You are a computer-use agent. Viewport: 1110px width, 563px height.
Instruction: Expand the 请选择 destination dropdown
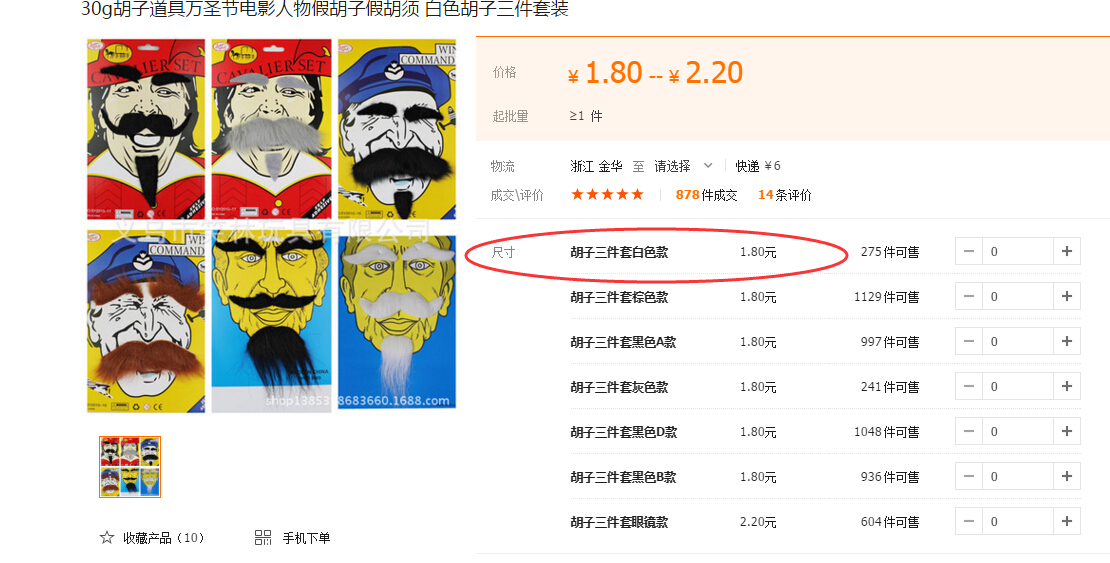[682, 166]
